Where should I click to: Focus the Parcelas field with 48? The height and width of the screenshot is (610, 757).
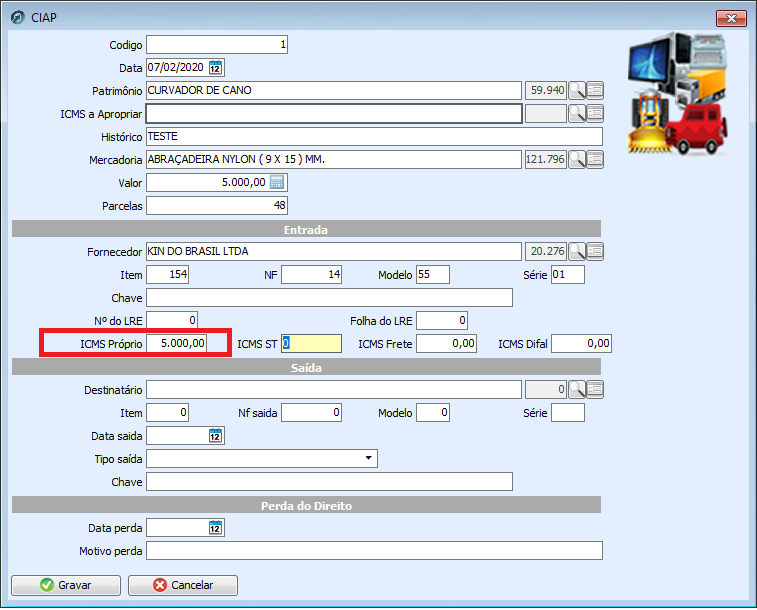(x=217, y=206)
